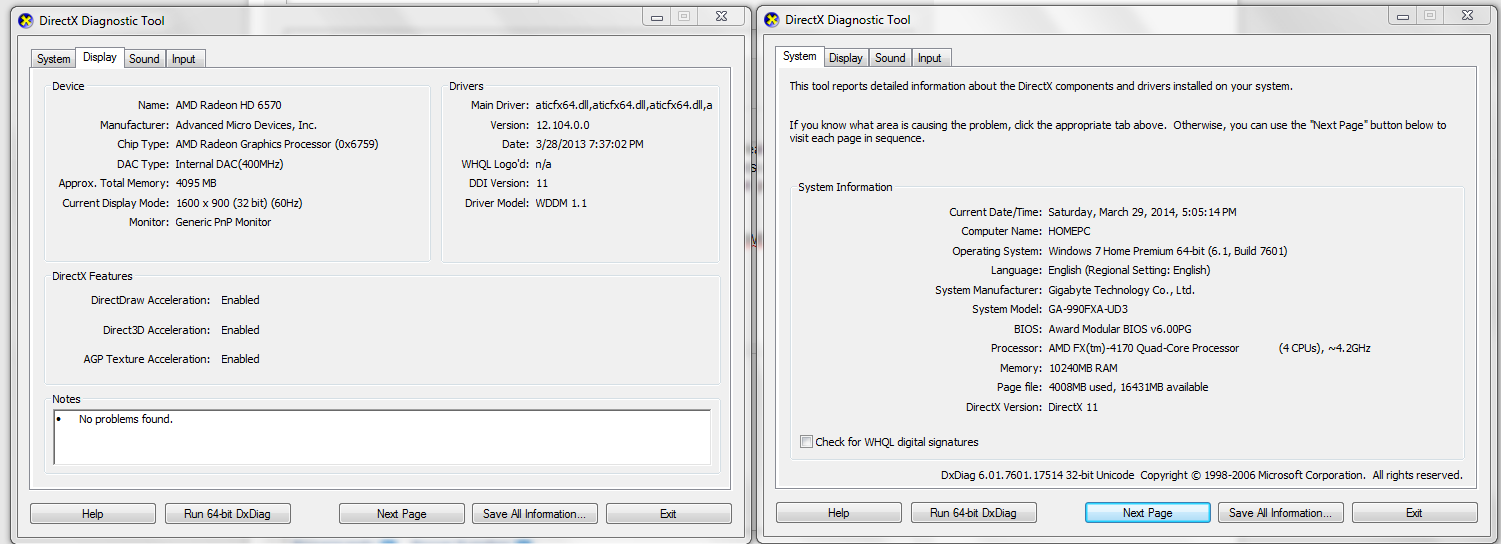Click DirectDraw Acceleration Enabled value

(x=240, y=300)
